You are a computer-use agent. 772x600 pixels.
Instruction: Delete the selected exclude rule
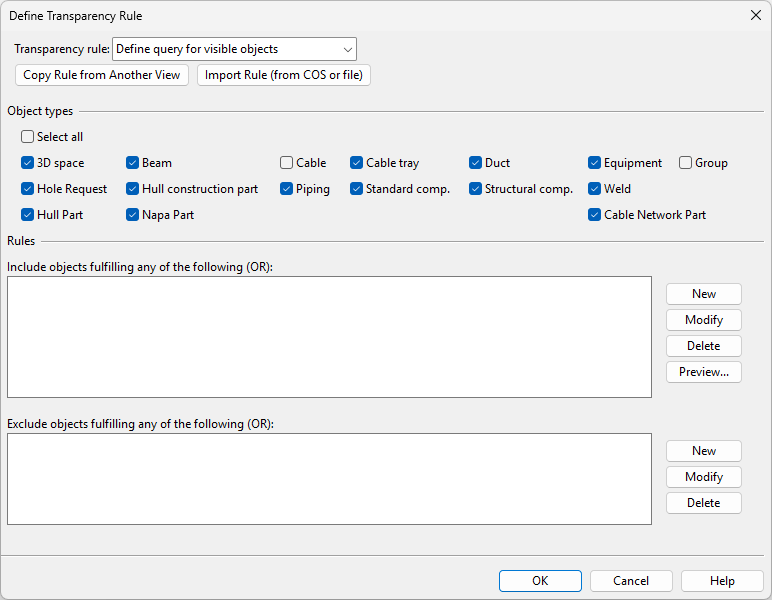[x=704, y=503]
